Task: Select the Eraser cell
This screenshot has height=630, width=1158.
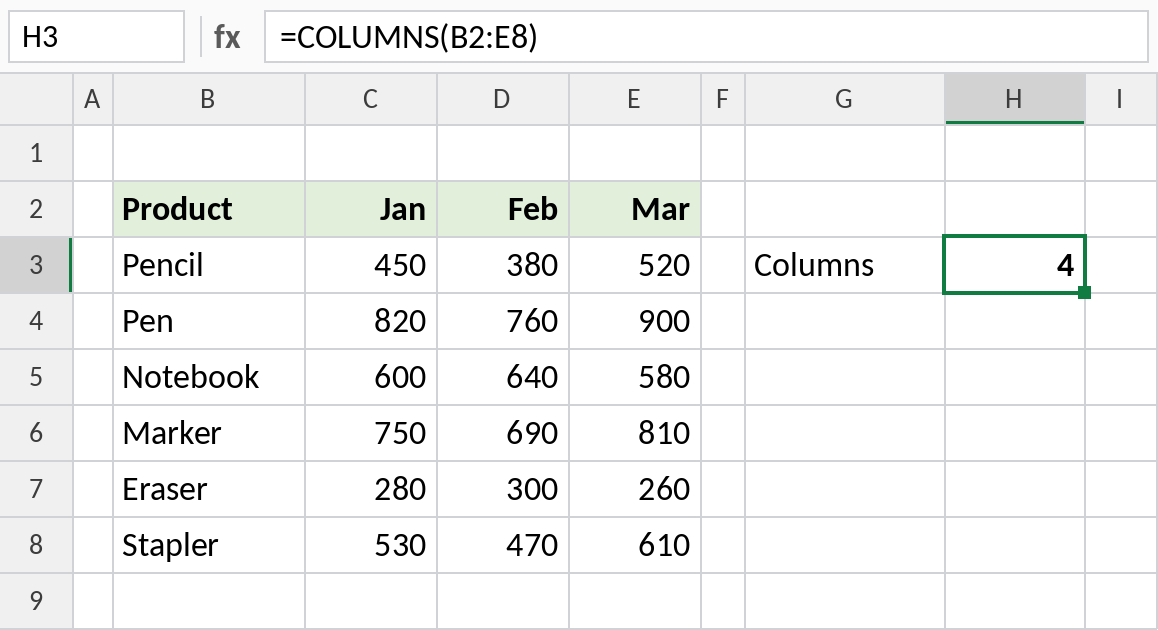Action: click(x=208, y=489)
